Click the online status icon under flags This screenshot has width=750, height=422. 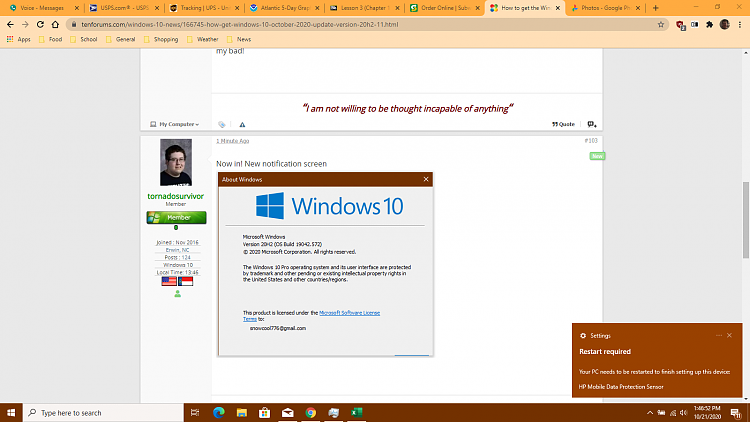tap(177, 294)
